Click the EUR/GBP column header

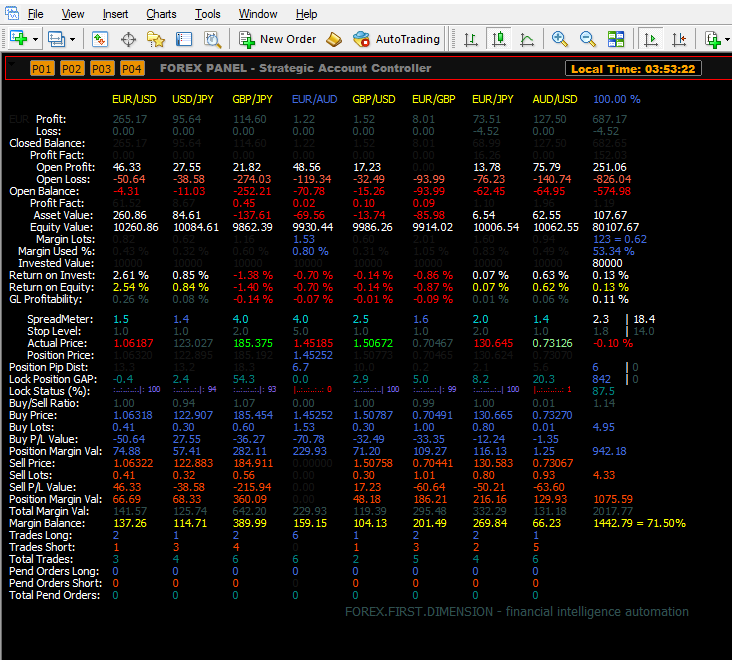click(434, 99)
